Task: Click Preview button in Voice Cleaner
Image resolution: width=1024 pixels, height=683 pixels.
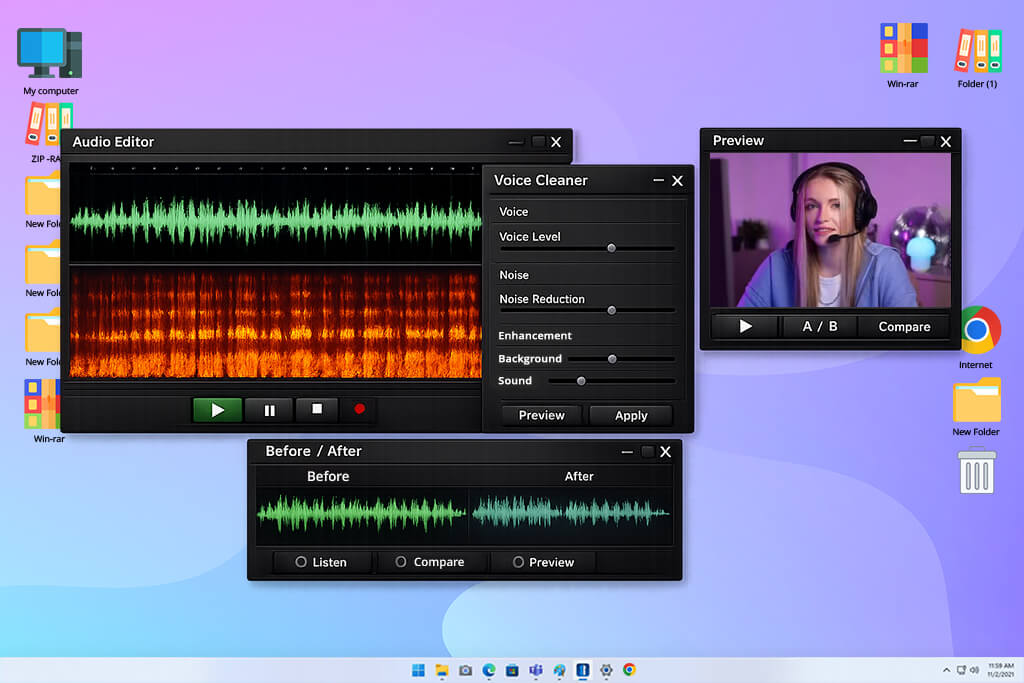Action: tap(541, 415)
